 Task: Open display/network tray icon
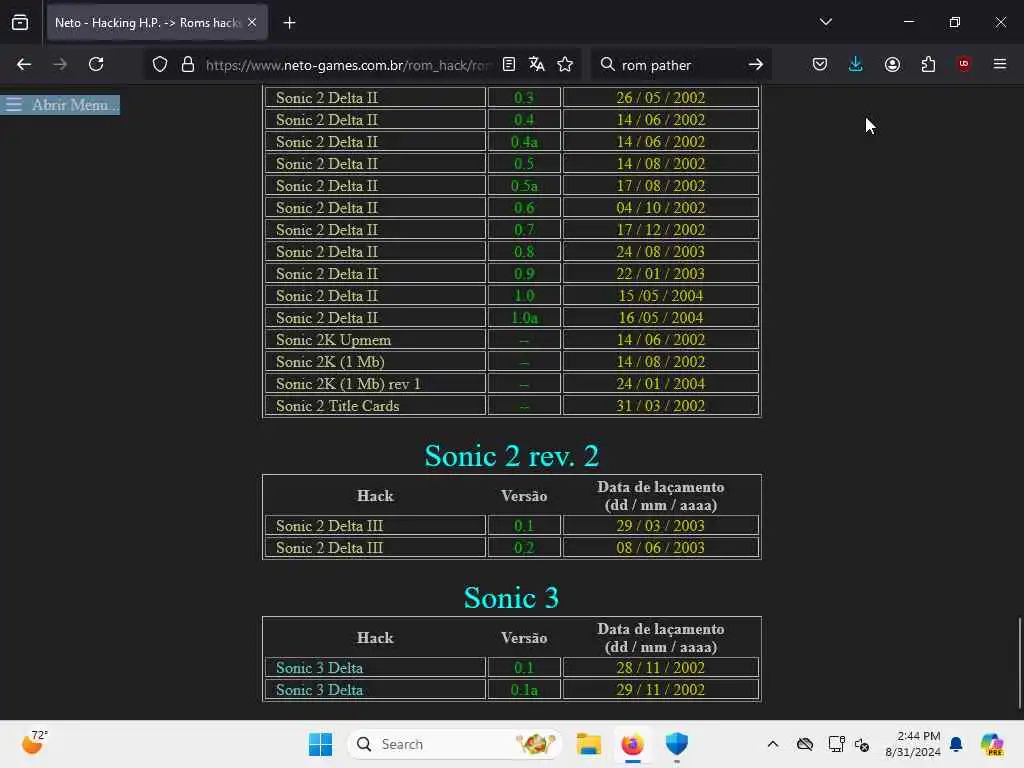click(837, 744)
